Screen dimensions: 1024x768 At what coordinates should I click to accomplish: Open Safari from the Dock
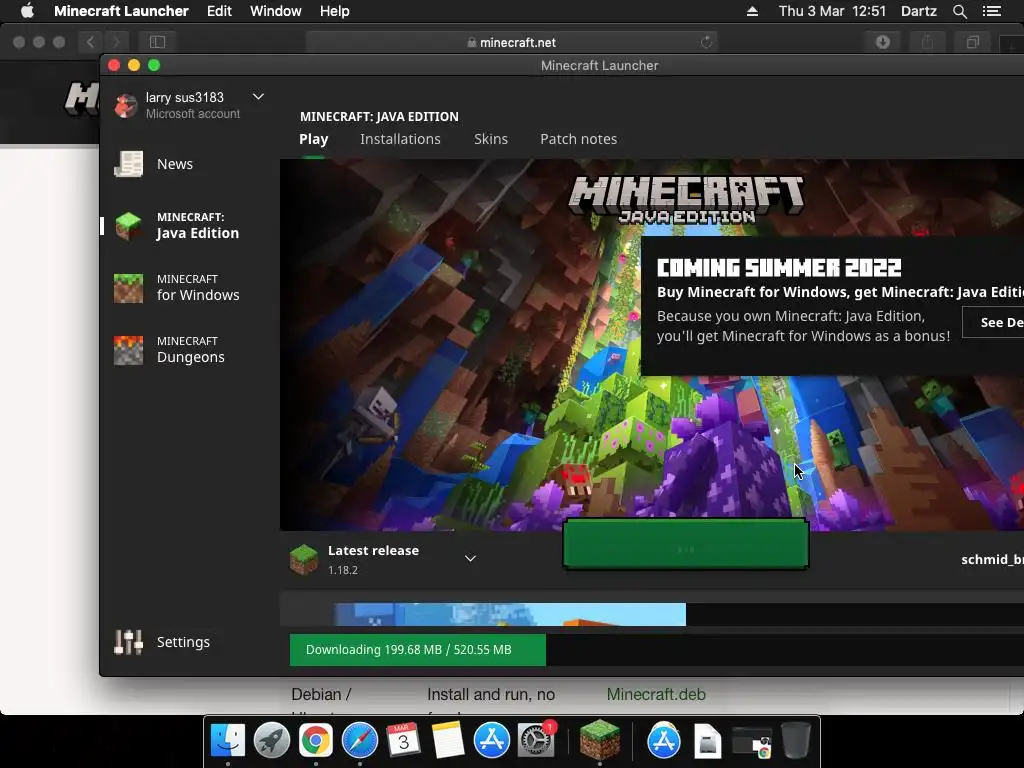coord(360,741)
